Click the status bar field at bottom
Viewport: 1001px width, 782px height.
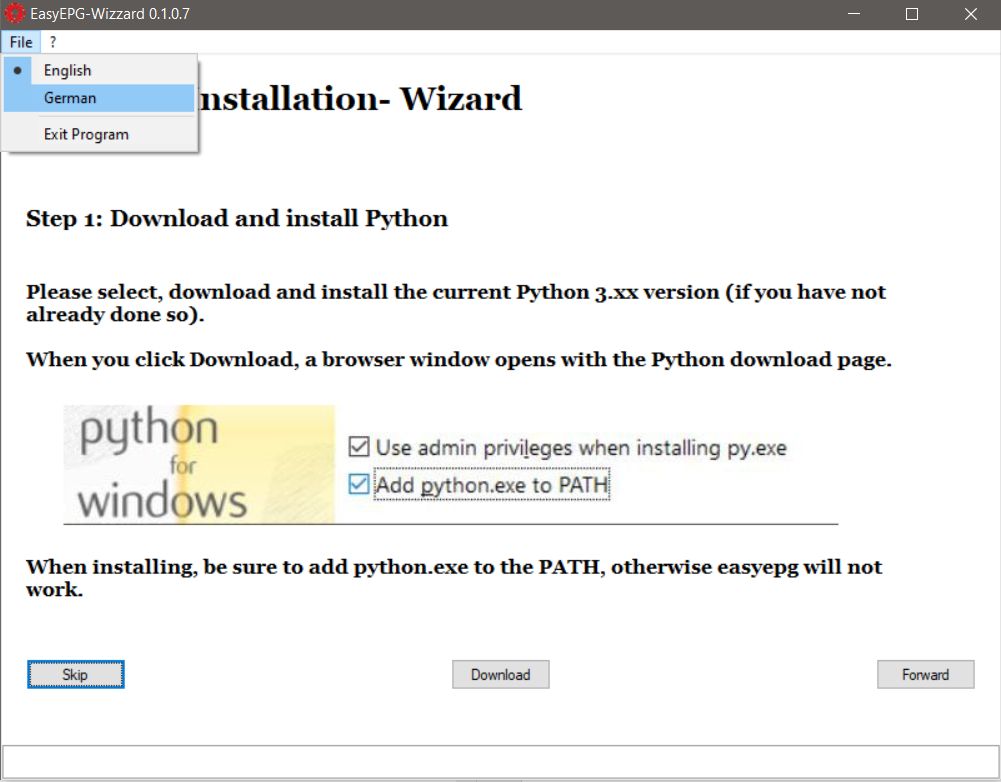tap(500, 762)
